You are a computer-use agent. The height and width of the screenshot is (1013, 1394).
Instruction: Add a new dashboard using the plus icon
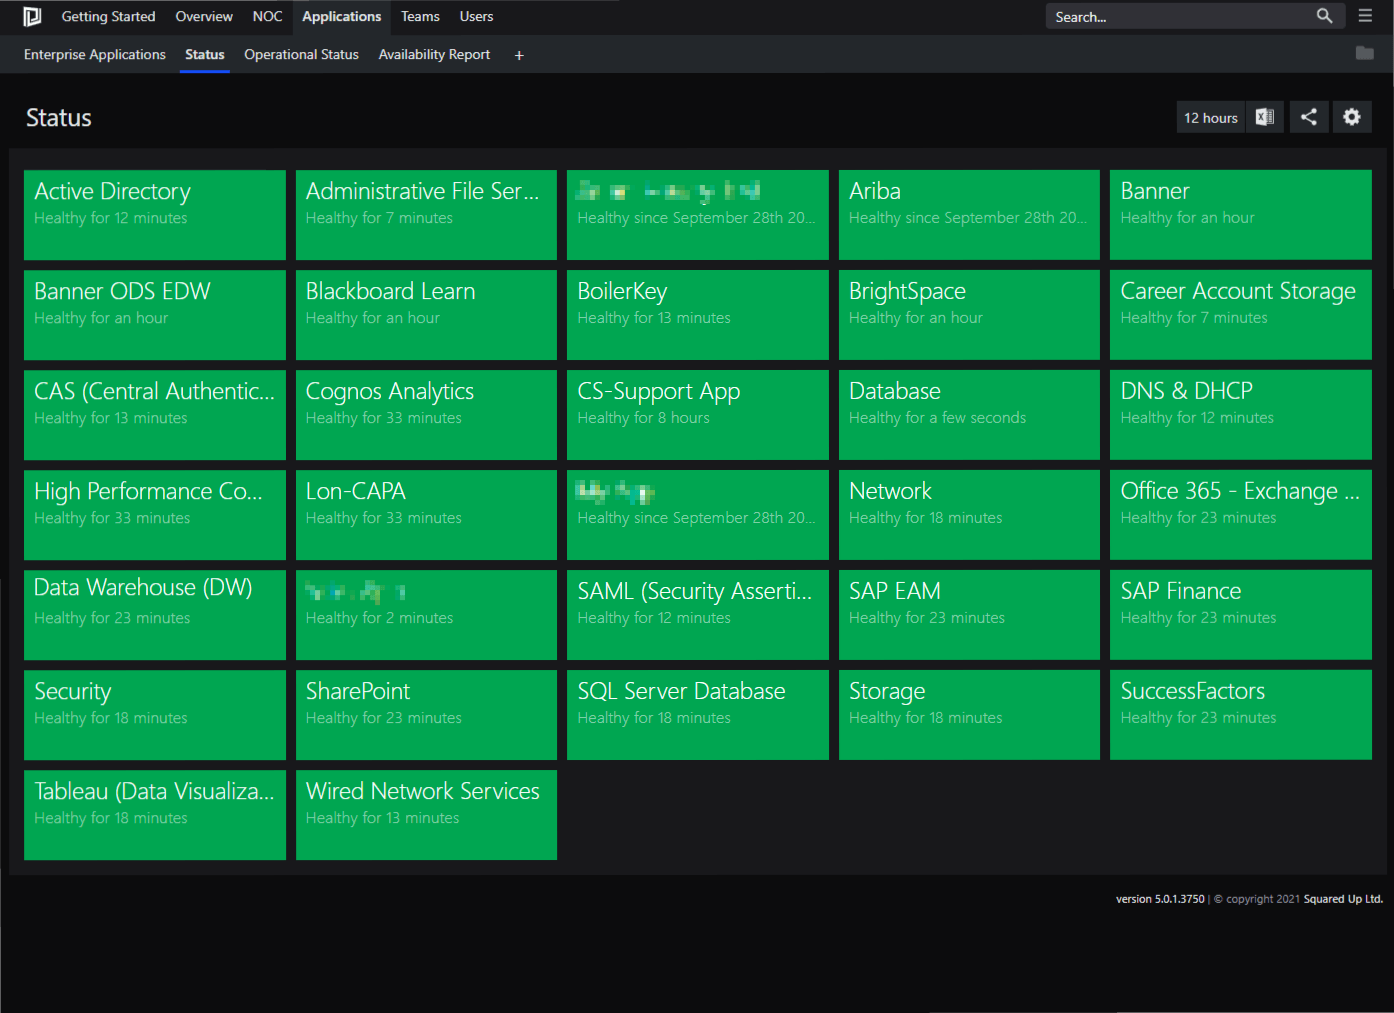tap(518, 55)
